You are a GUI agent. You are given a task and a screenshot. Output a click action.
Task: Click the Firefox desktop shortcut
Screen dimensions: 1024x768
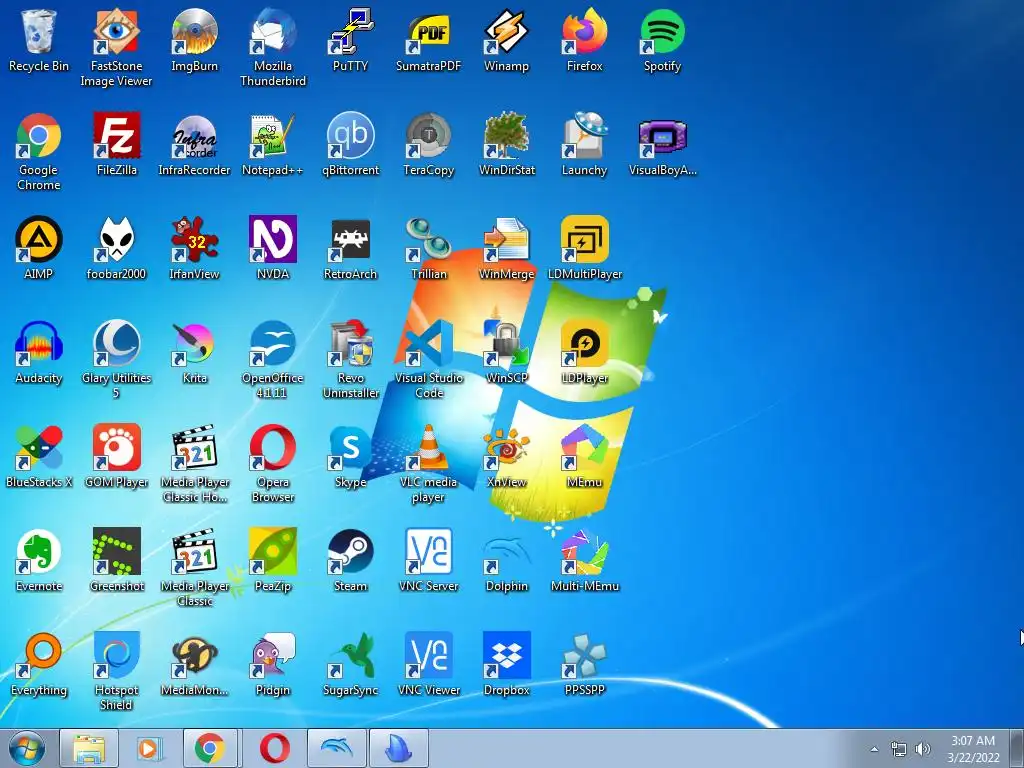584,31
